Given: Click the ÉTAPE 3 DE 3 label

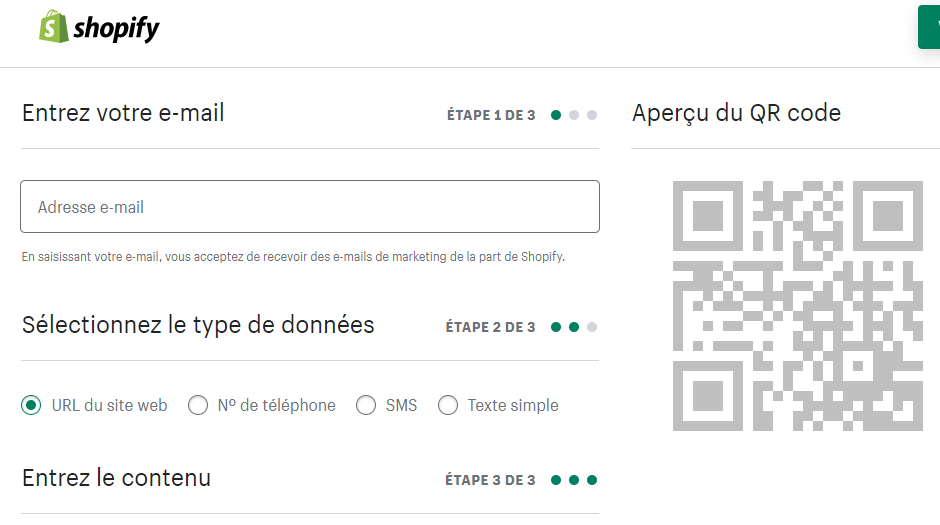Looking at the screenshot, I should click(x=490, y=480).
